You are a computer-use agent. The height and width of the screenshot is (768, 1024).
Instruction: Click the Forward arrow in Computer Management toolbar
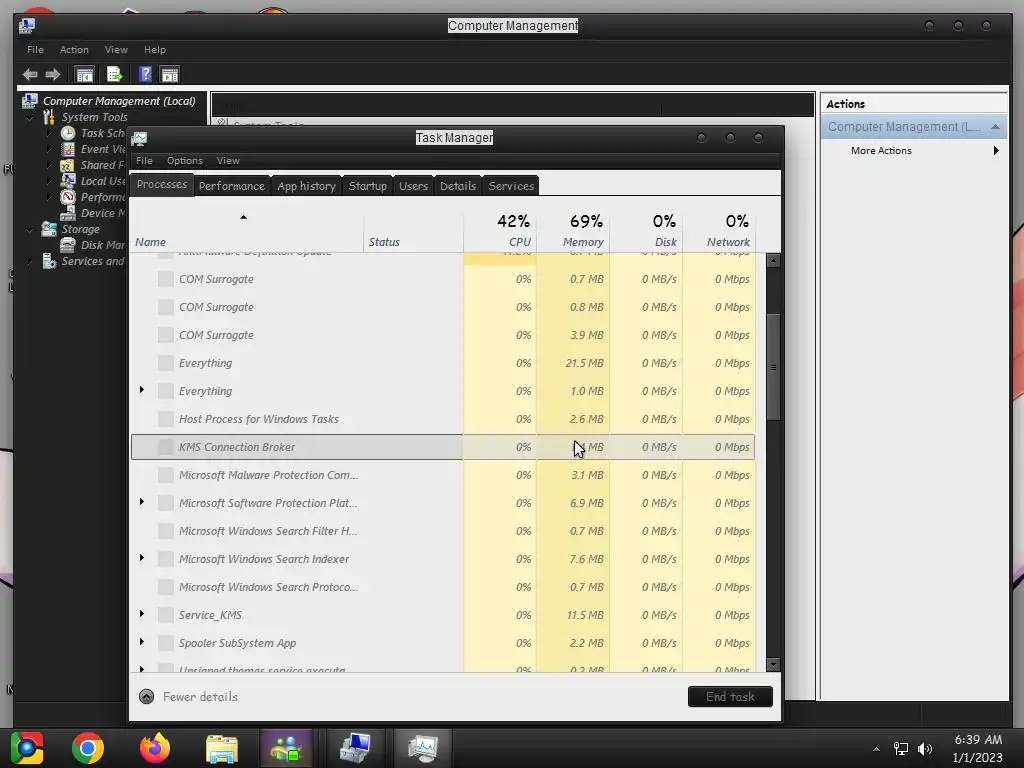pyautogui.click(x=53, y=74)
